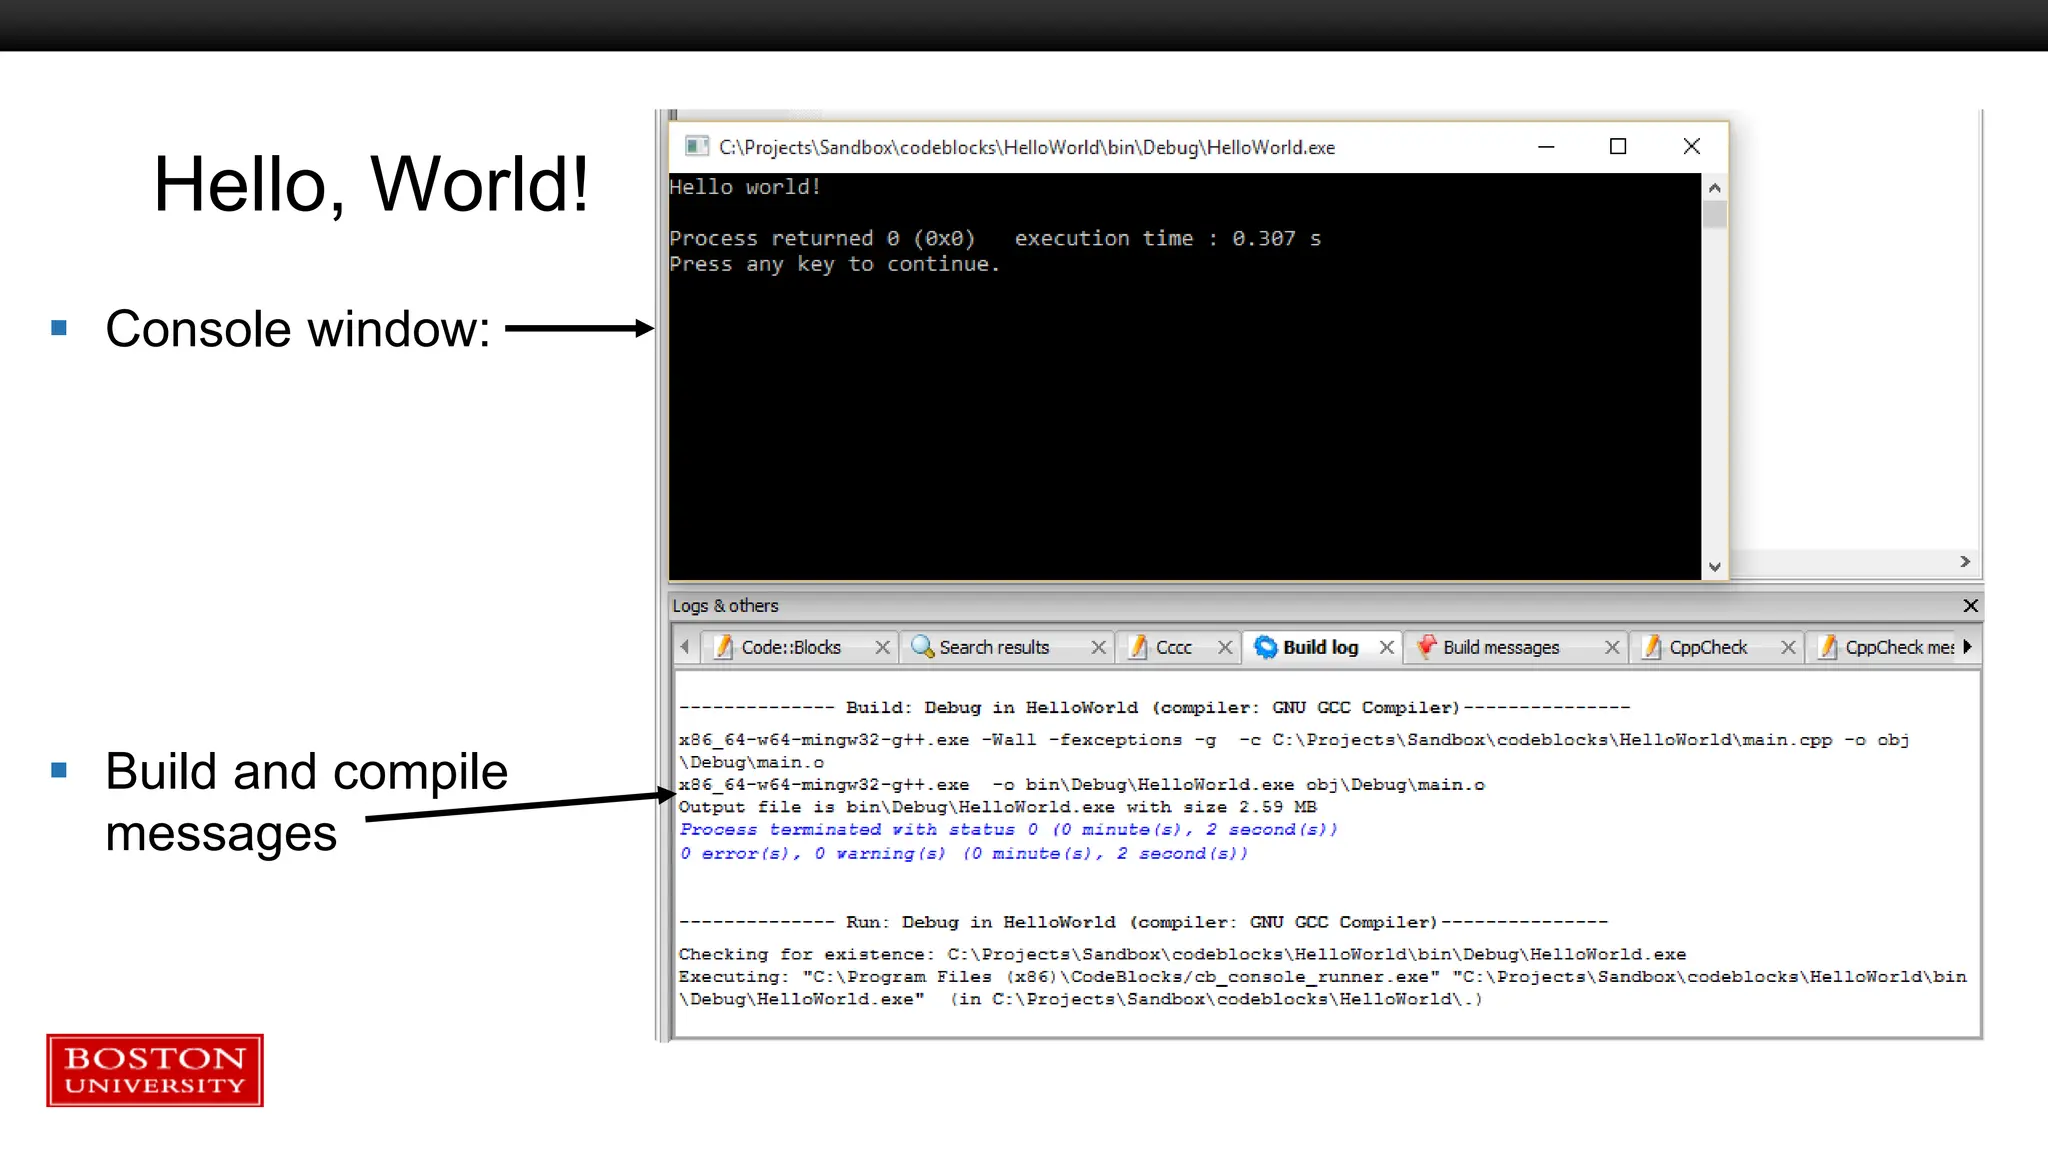Select the Search results tab

[993, 647]
